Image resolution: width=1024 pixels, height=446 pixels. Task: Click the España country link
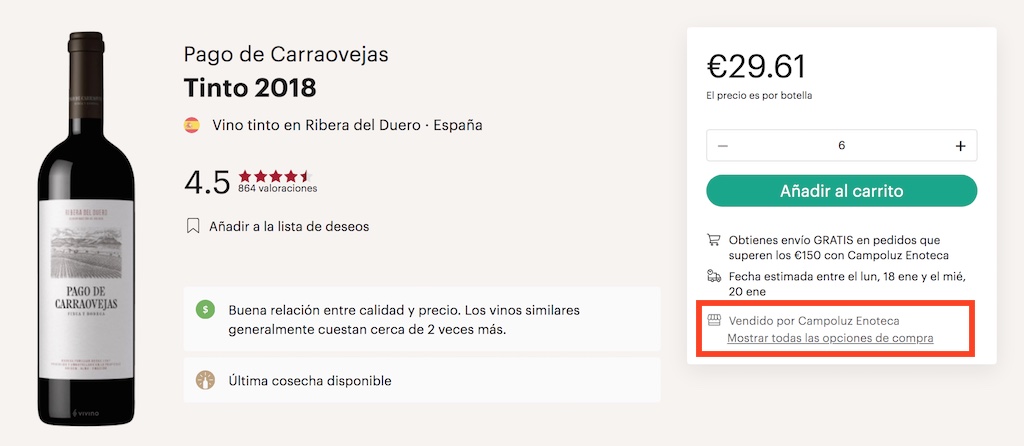click(x=458, y=125)
